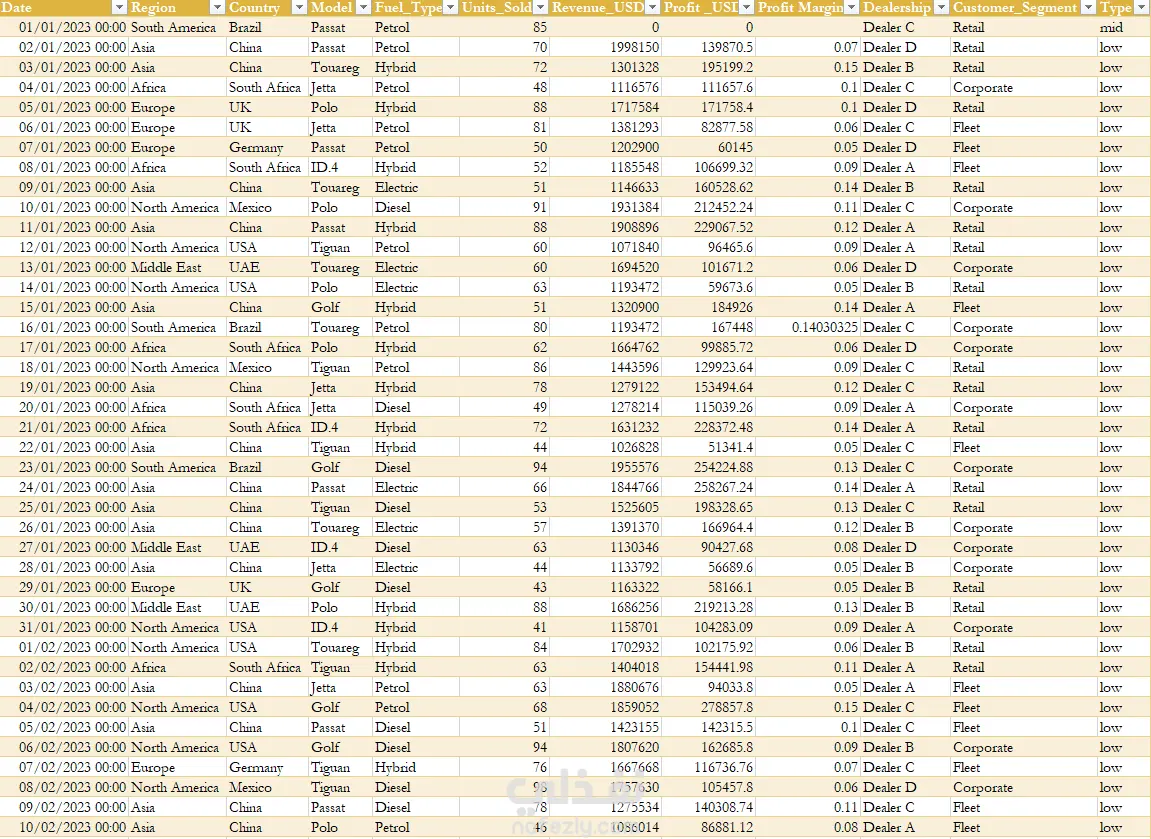The width and height of the screenshot is (1151, 839).
Task: Open the Customer_Segment column filter dropdown
Action: coord(1089,7)
